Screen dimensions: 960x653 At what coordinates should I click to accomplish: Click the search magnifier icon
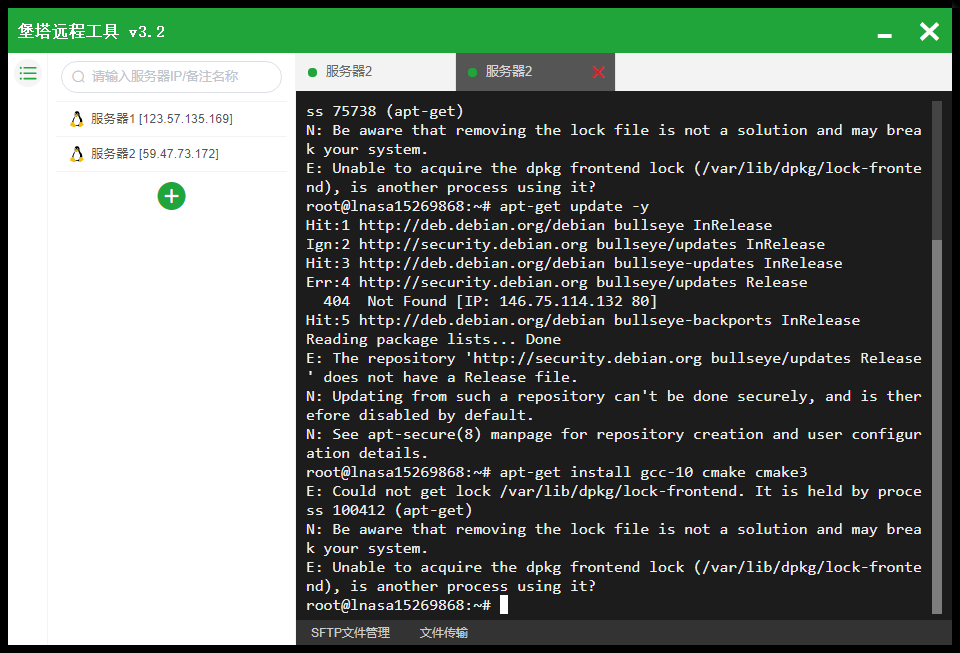78,76
